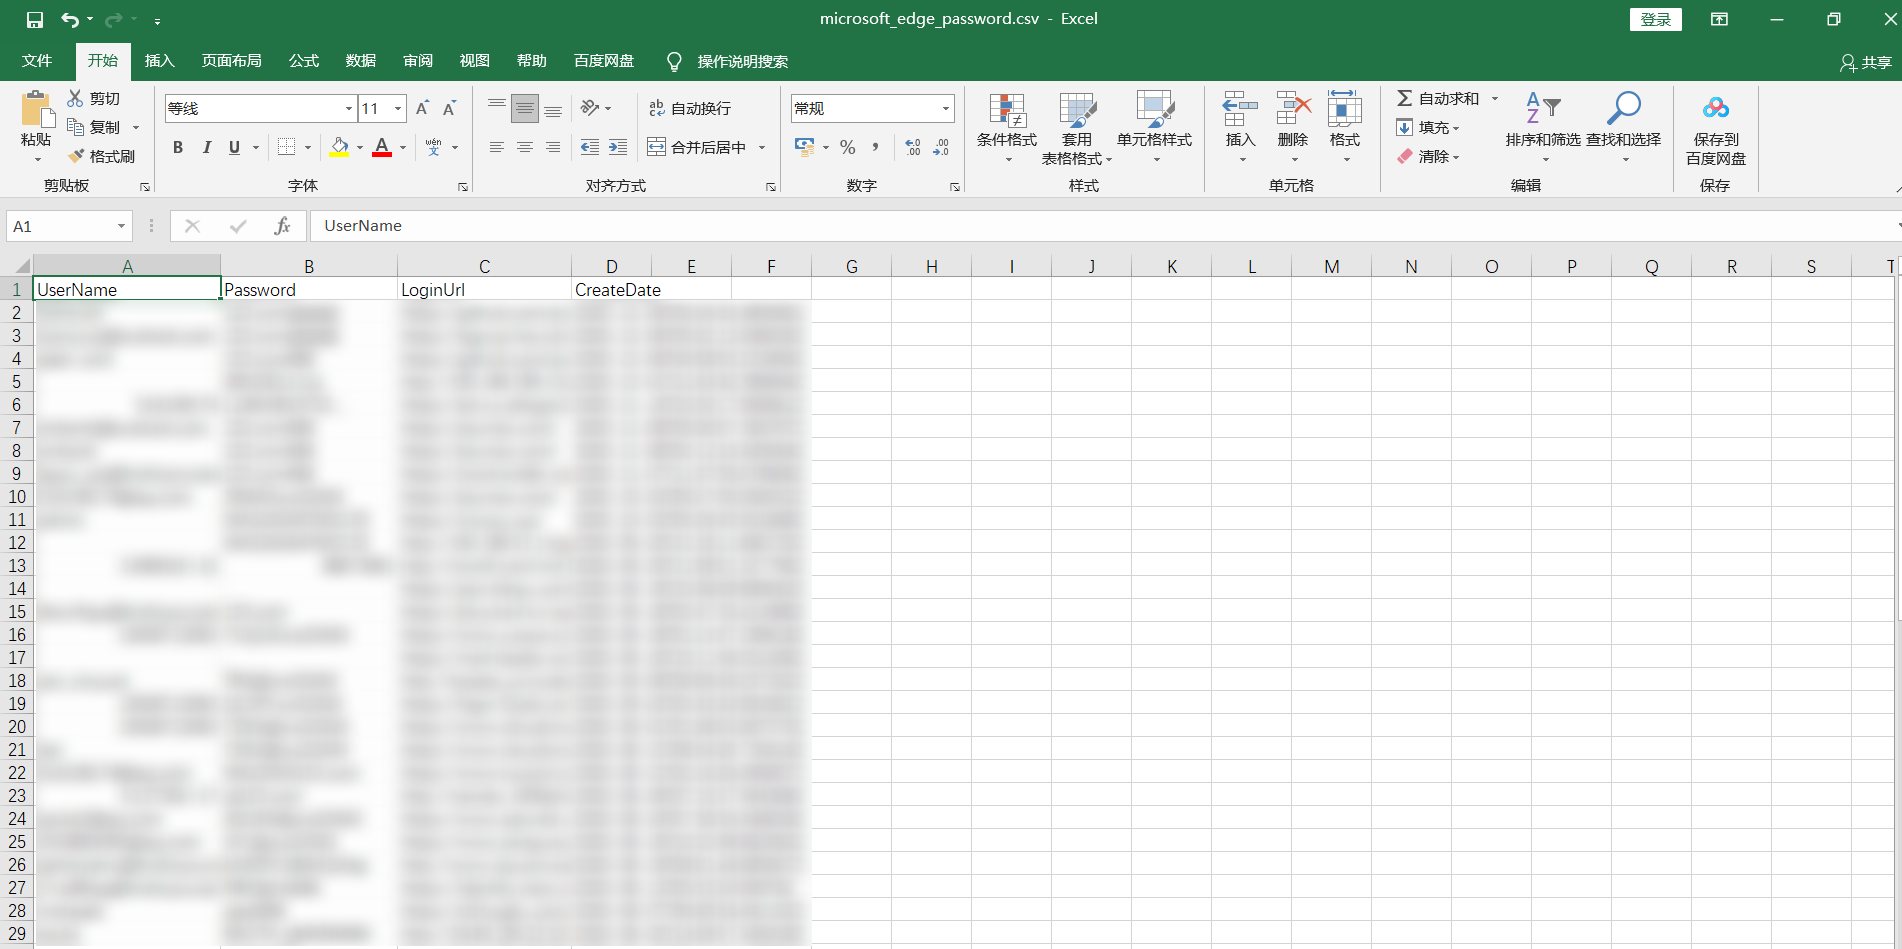Select the Format Painter (格式刷) brush
This screenshot has width=1902, height=949.
tap(75, 156)
